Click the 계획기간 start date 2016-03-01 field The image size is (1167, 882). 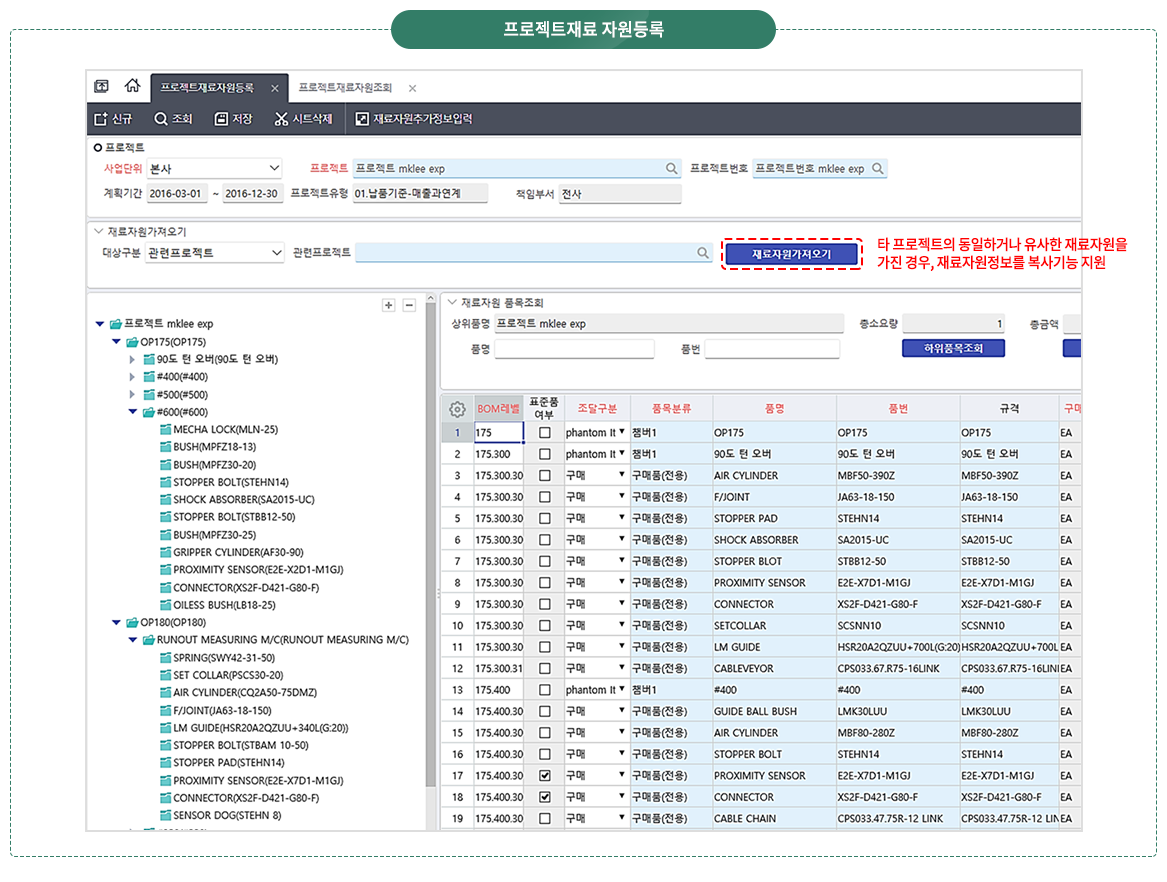[176, 194]
